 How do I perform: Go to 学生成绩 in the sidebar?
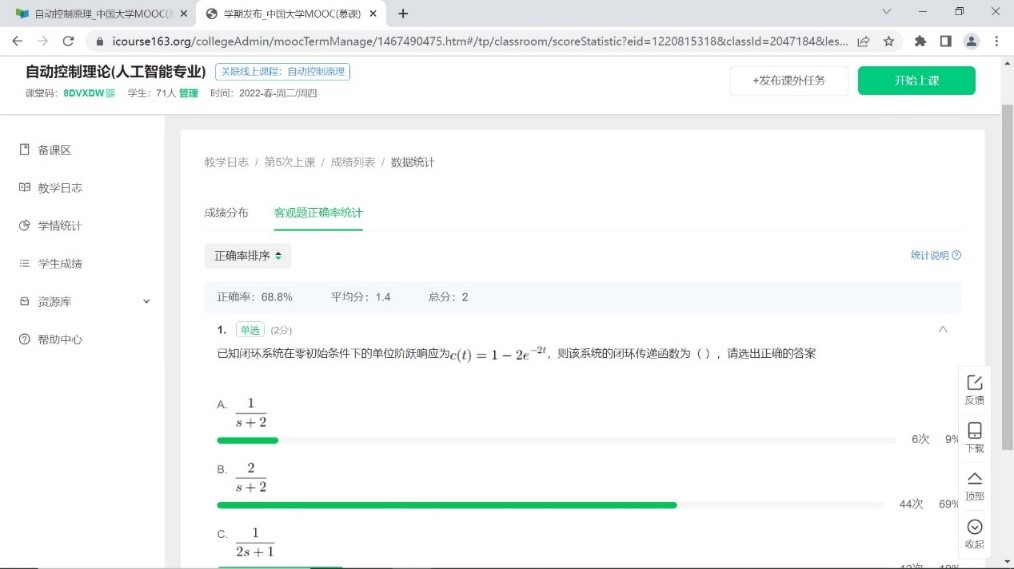point(59,264)
